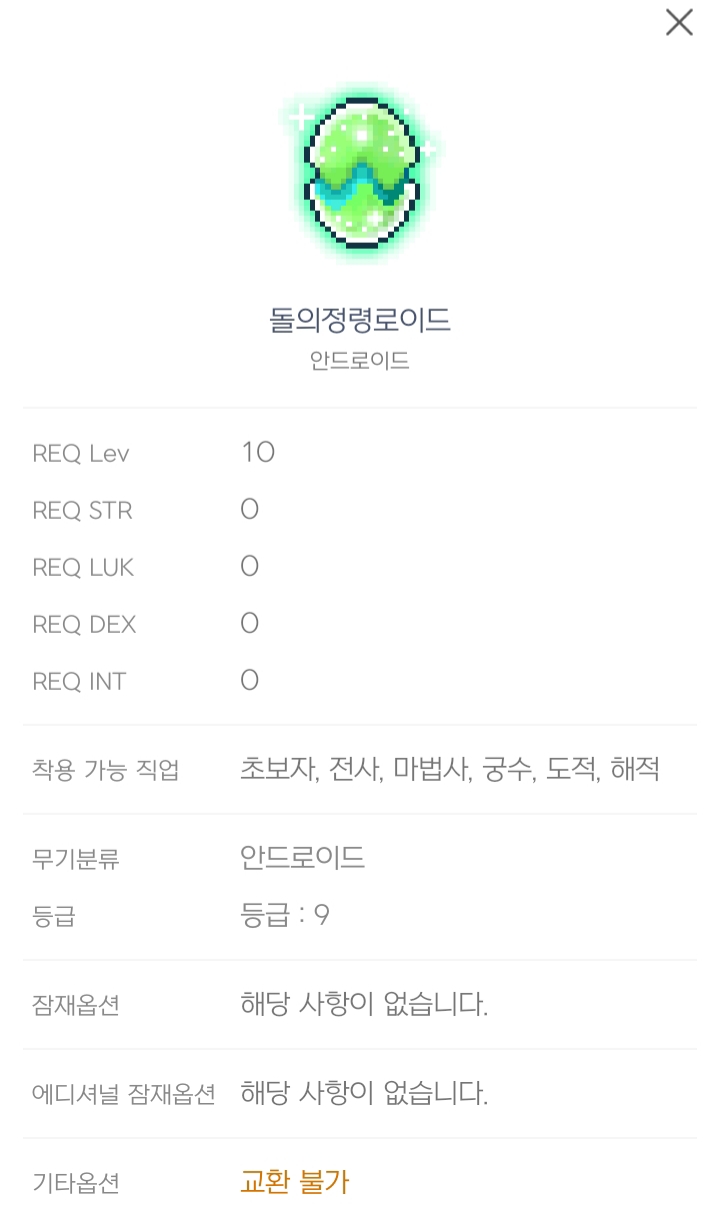Click the orange 교환 불가 text

tap(295, 1182)
